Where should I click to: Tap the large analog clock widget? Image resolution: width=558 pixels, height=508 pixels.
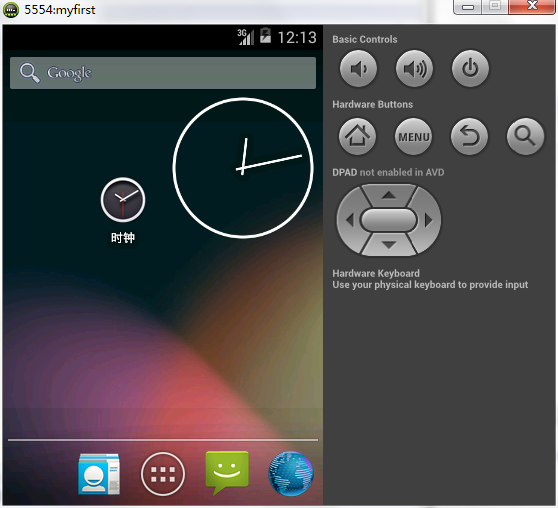pyautogui.click(x=243, y=168)
